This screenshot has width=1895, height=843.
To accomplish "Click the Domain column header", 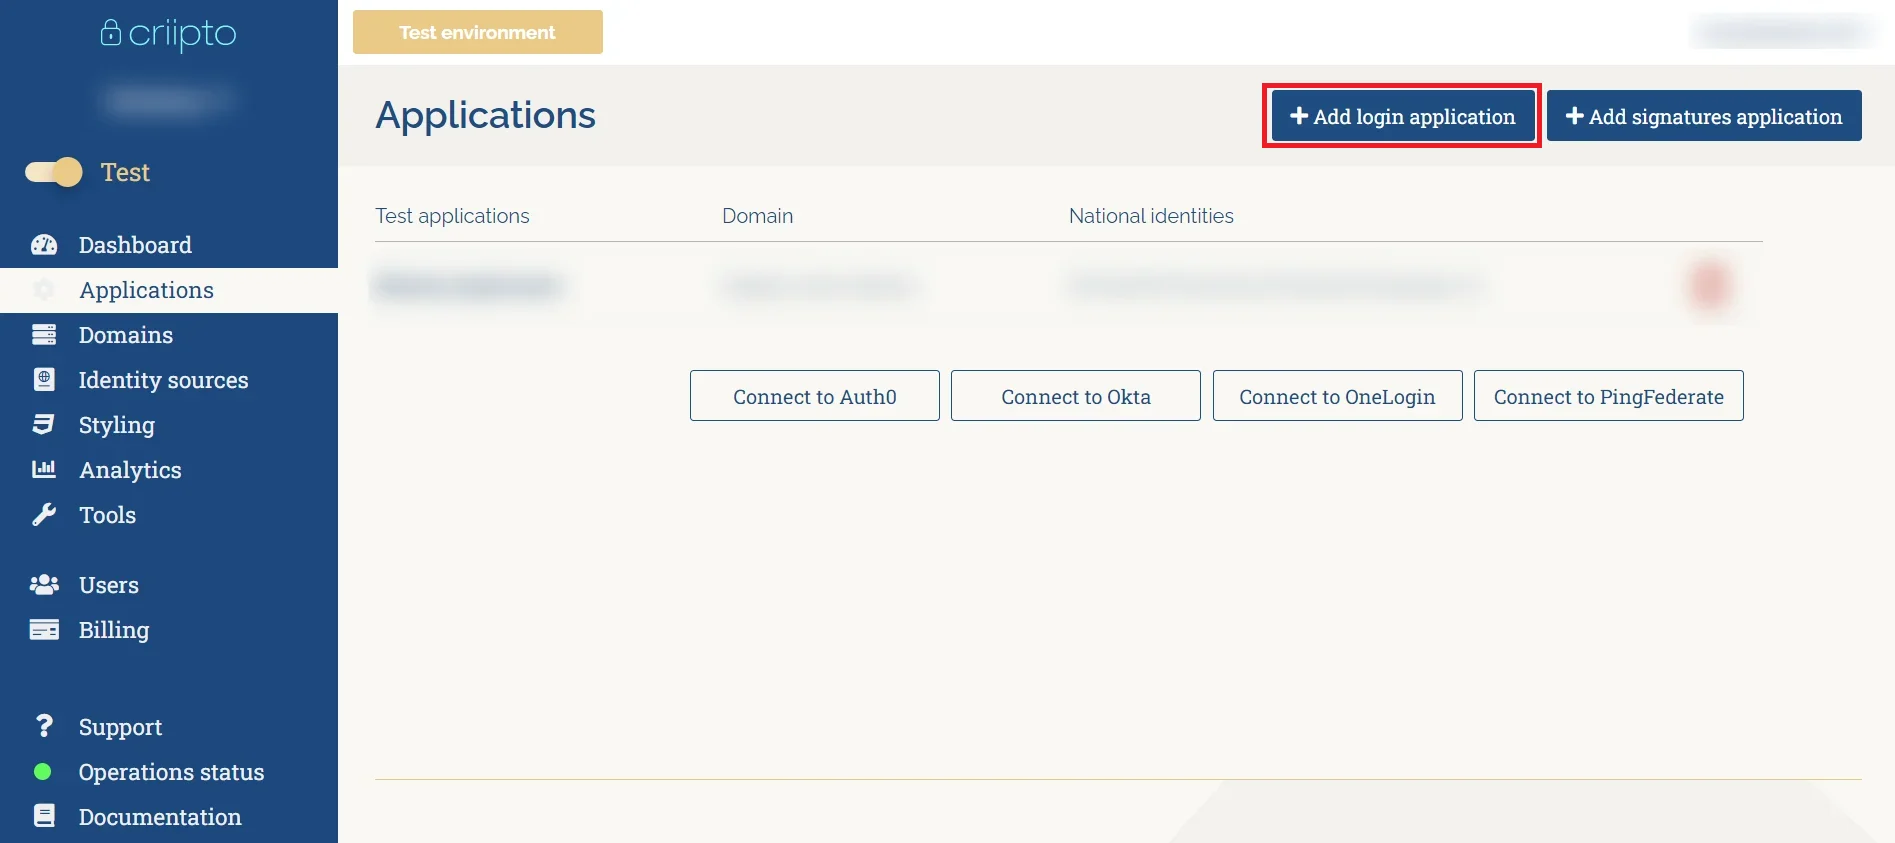I will 757,216.
